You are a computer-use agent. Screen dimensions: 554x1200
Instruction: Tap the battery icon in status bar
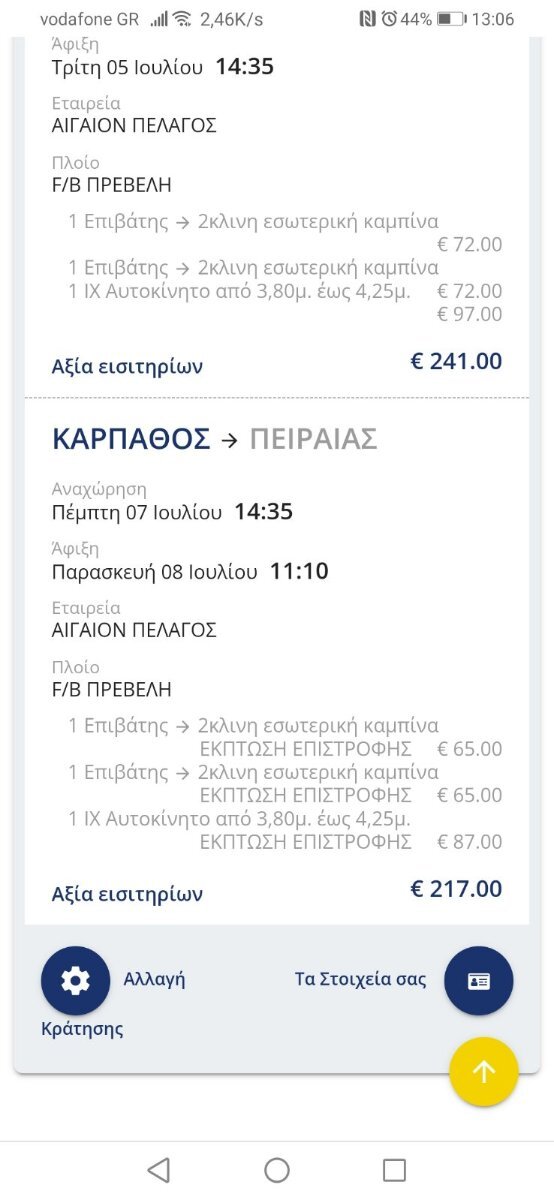(x=451, y=19)
